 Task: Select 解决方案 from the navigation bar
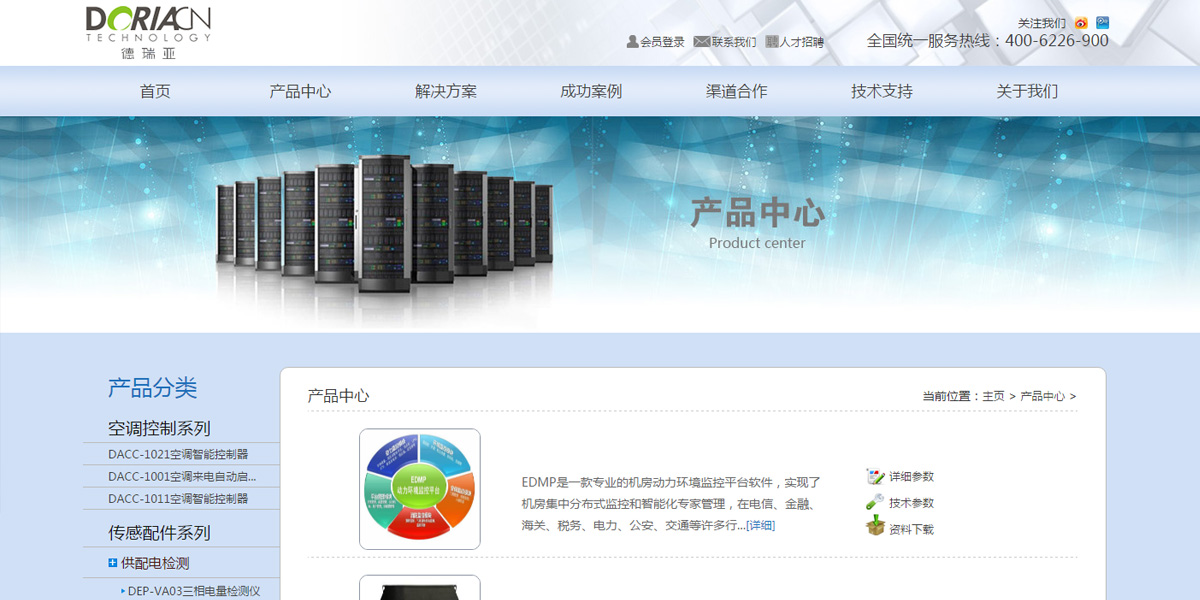(446, 91)
